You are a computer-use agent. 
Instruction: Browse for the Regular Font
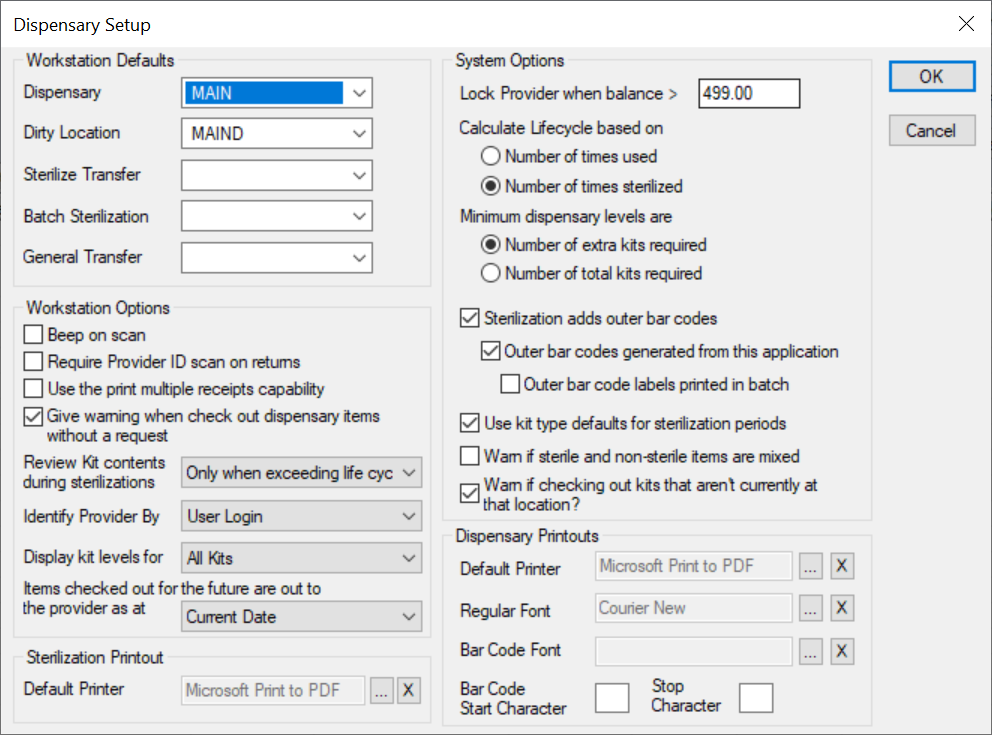point(811,608)
